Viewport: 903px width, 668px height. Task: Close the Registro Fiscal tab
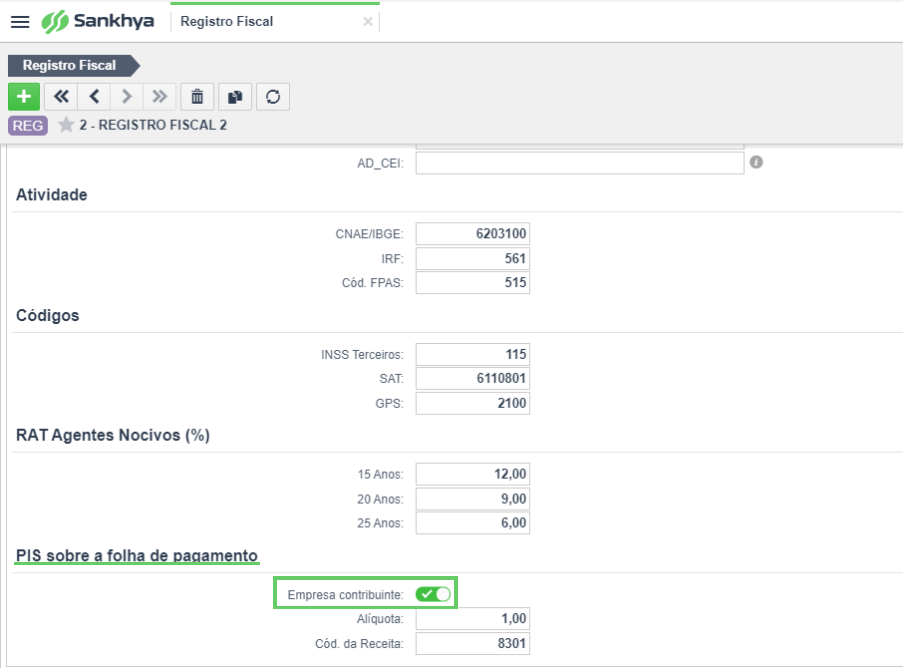(x=367, y=22)
